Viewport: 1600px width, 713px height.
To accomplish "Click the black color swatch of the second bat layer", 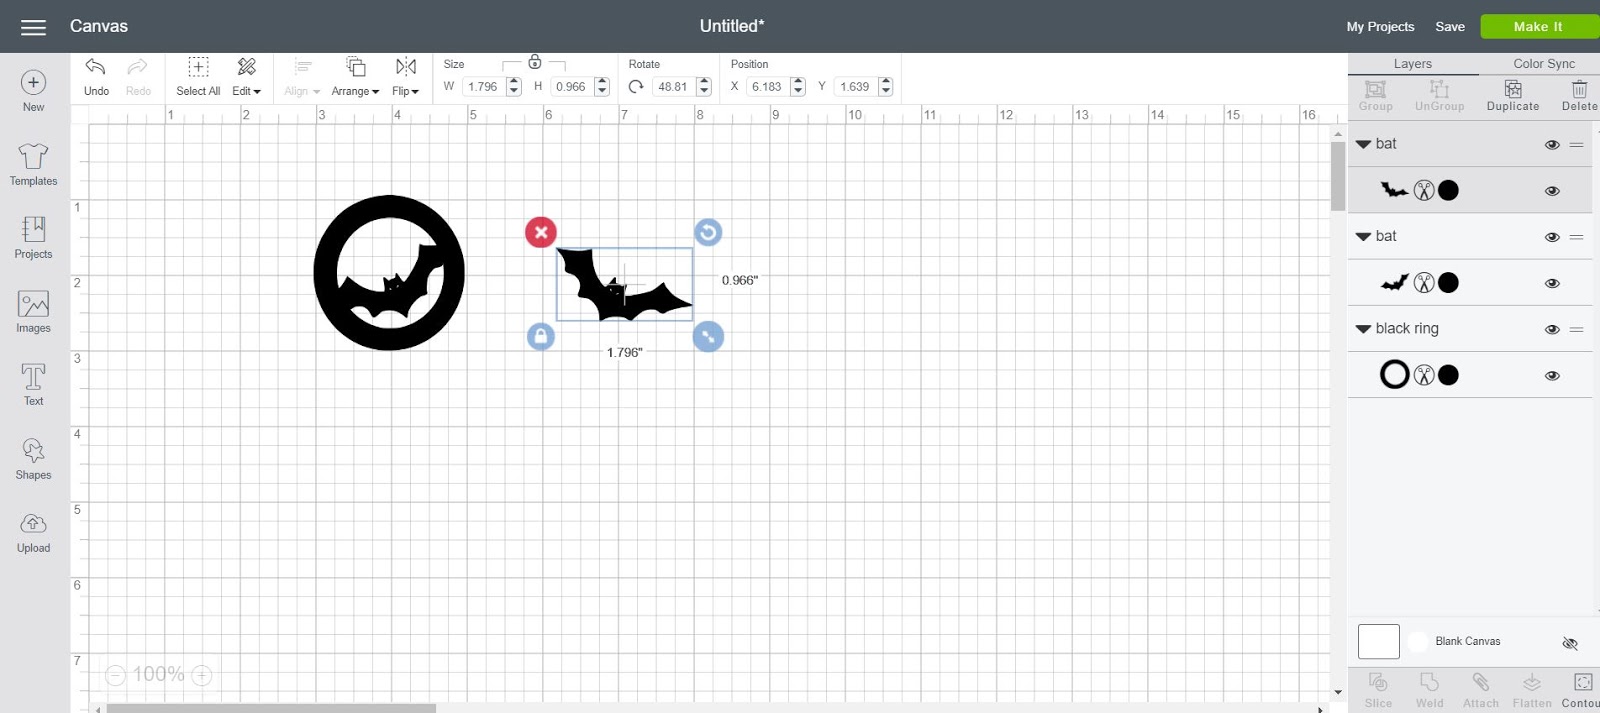I will click(1448, 283).
